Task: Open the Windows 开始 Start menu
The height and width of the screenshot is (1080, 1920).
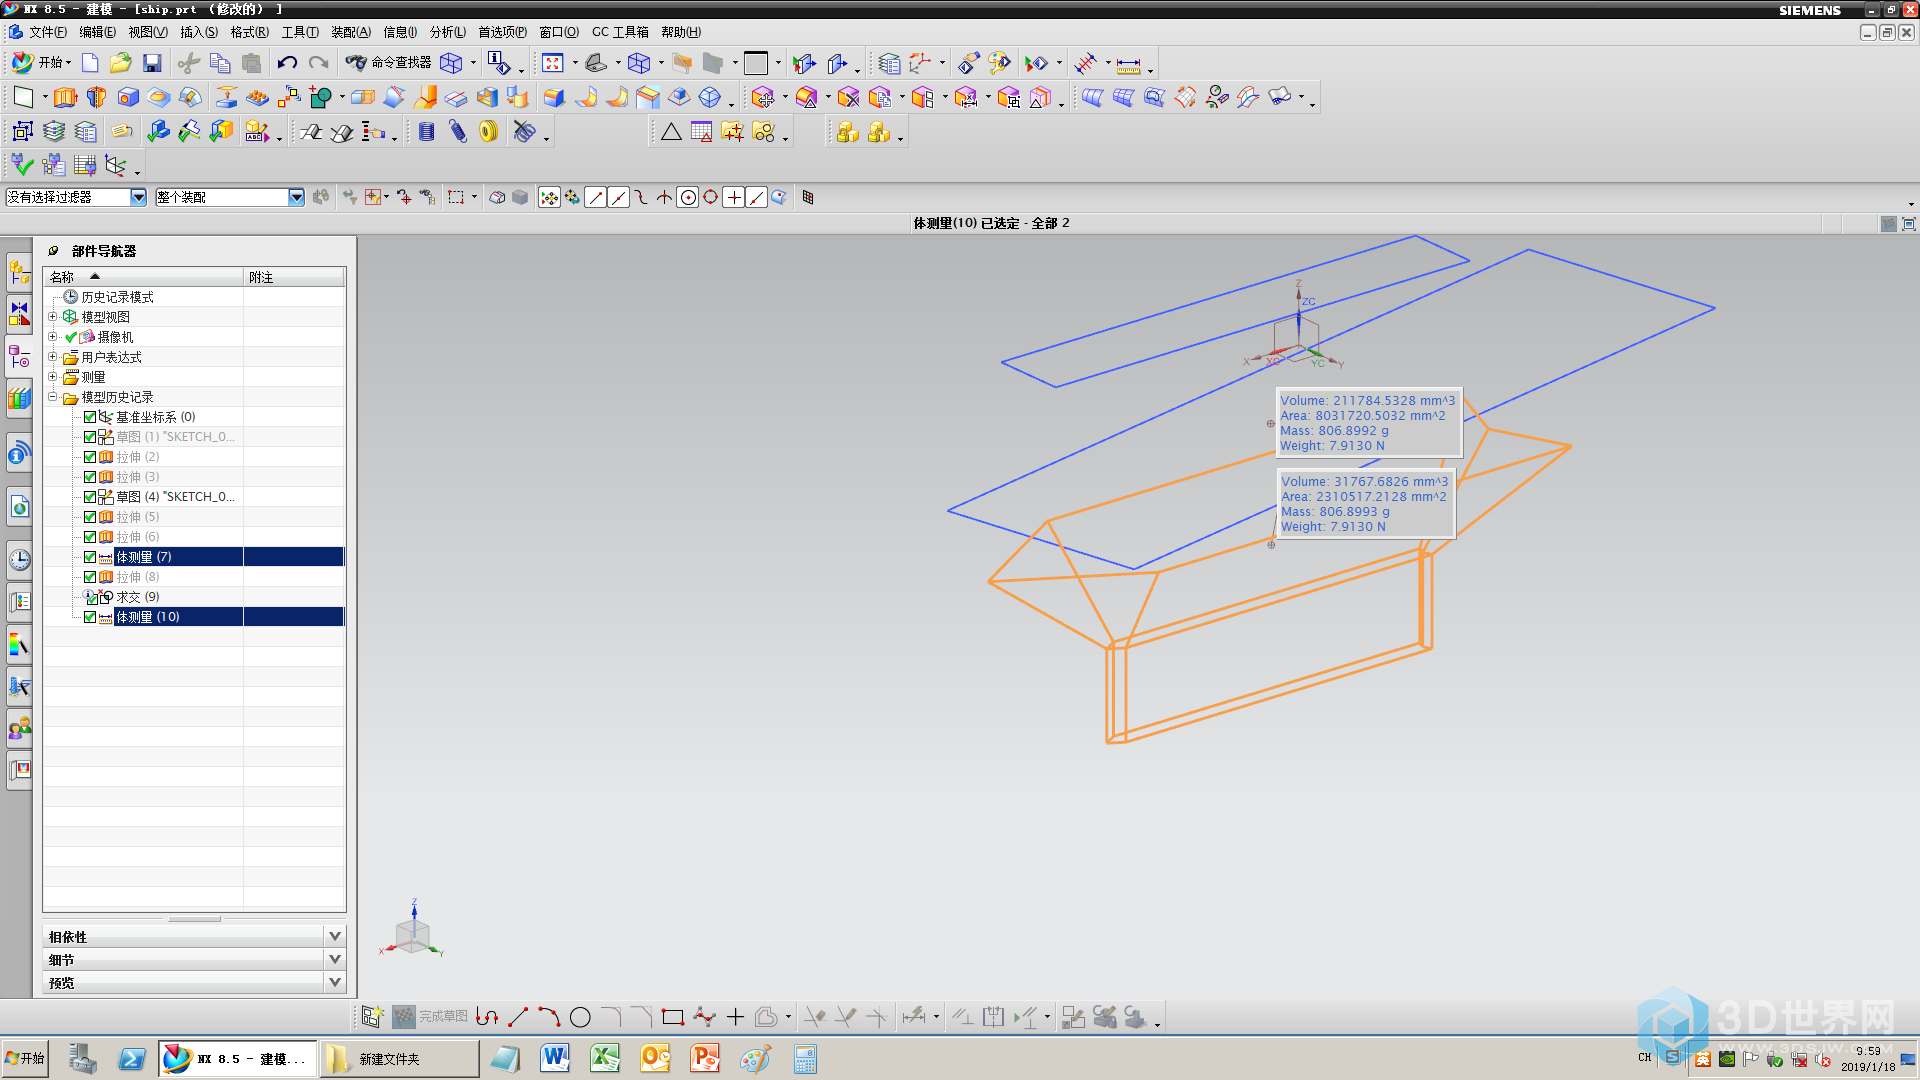Action: 24,1059
